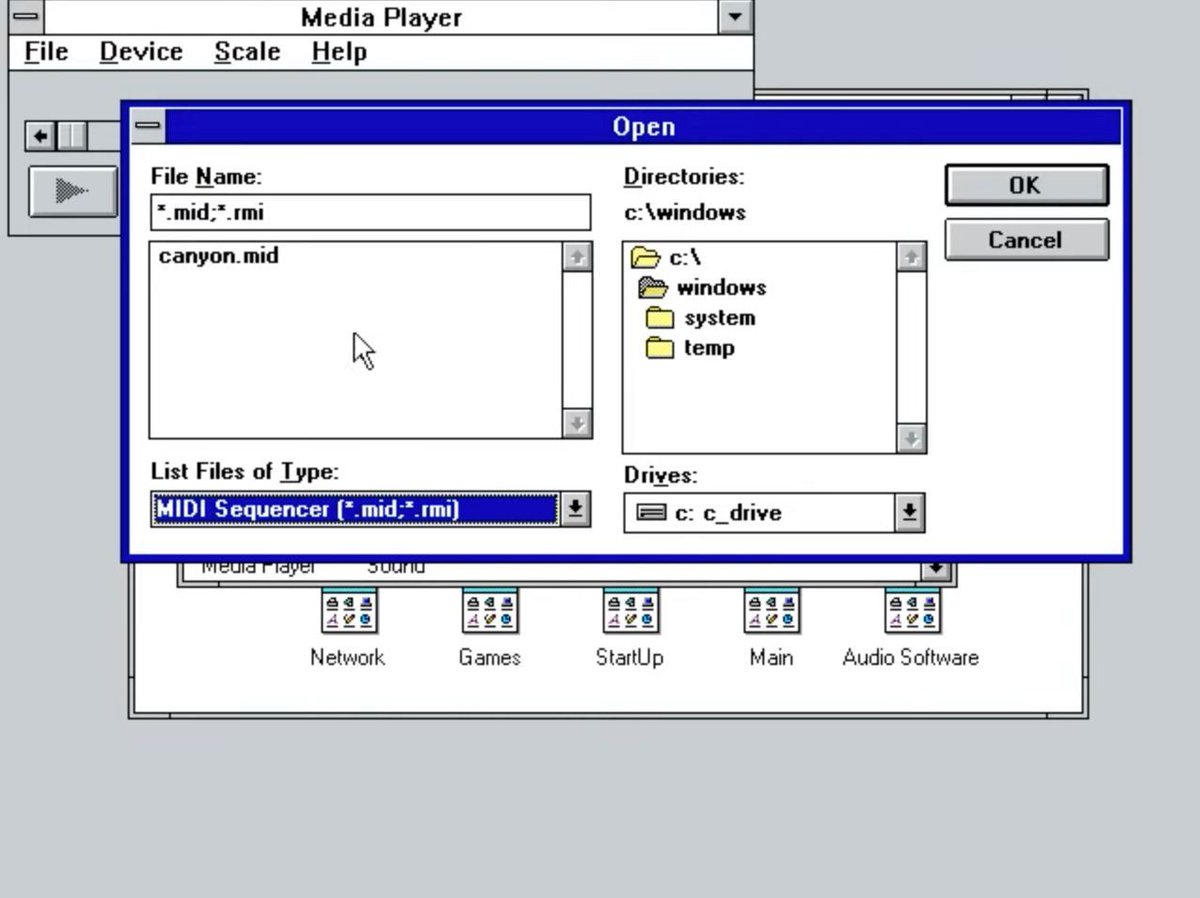Open the Scale menu in Media Player
1200x898 pixels.
click(247, 52)
